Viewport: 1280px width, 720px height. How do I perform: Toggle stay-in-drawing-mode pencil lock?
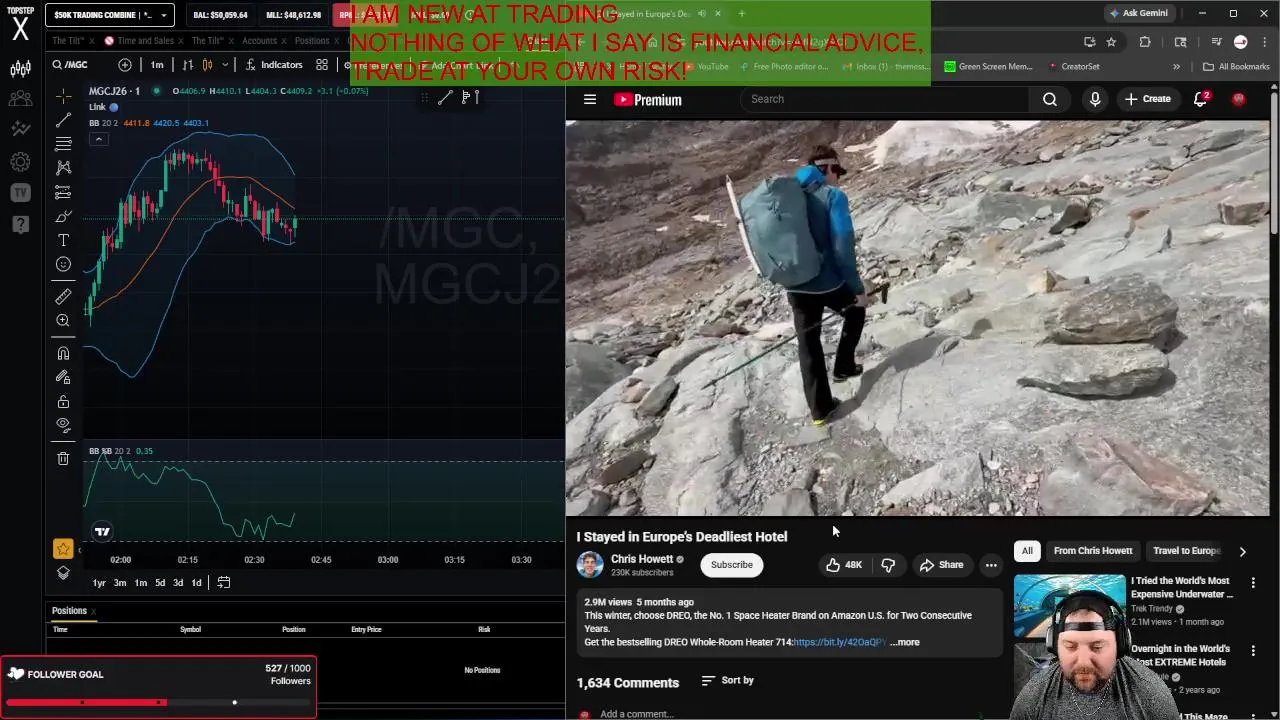tap(63, 377)
